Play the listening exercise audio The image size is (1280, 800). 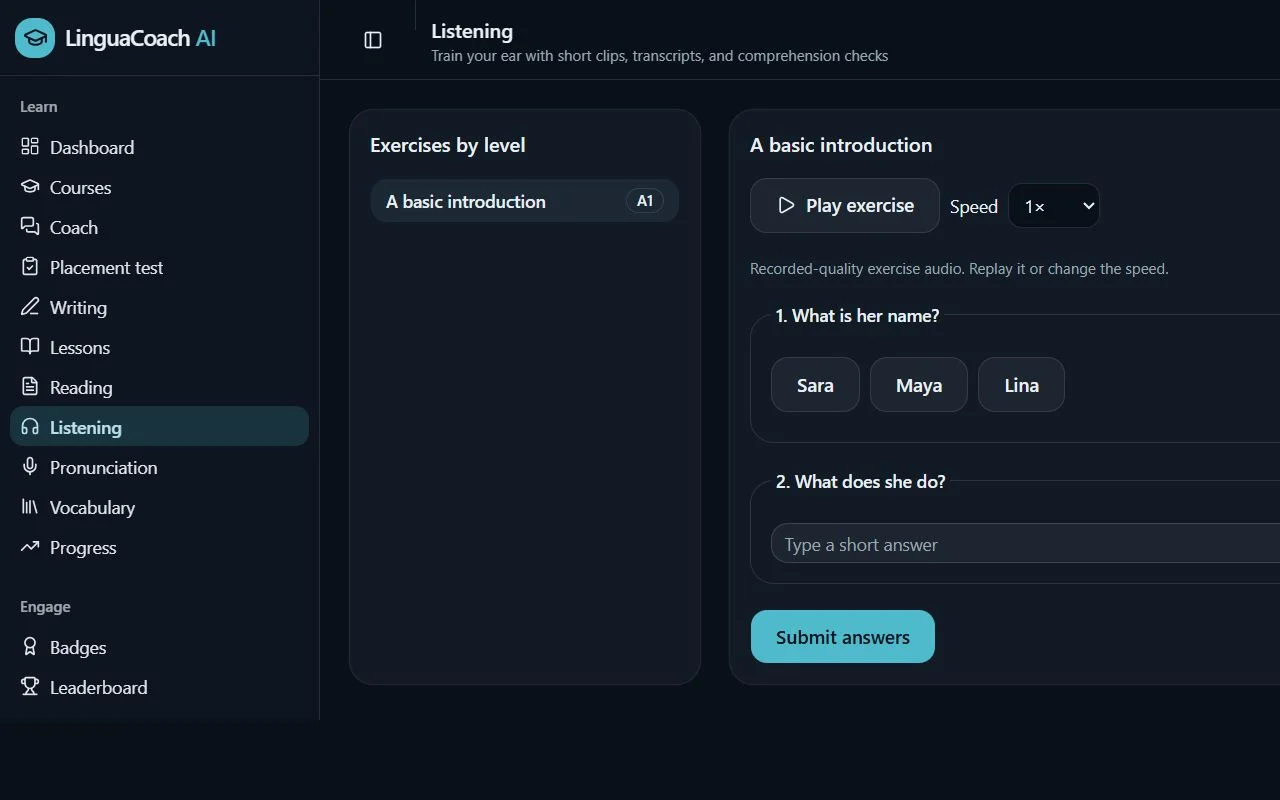coord(845,206)
